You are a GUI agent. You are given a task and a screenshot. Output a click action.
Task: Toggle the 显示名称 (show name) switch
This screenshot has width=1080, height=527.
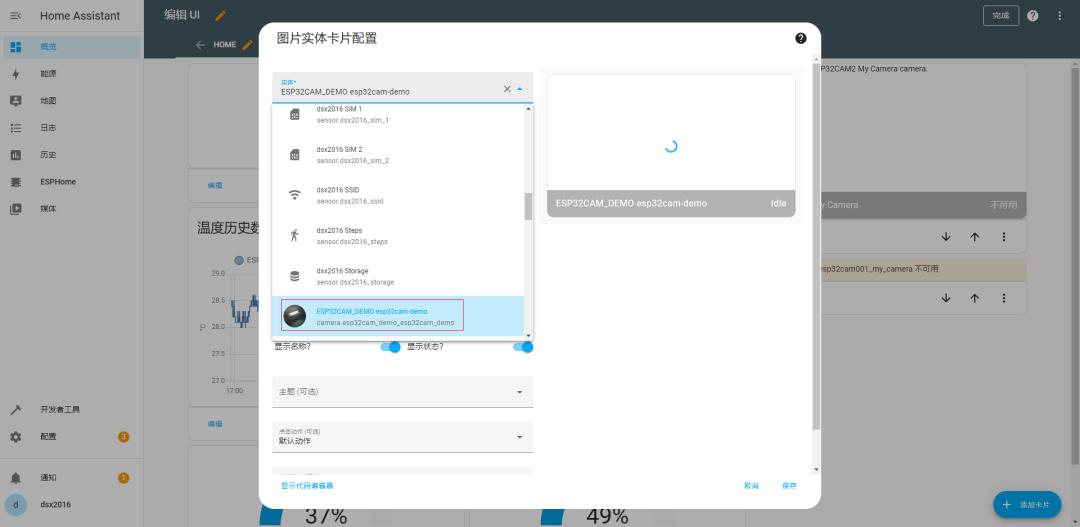point(391,347)
